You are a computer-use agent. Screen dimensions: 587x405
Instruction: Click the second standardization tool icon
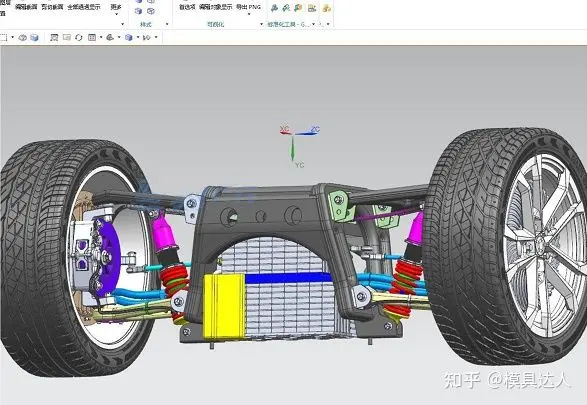[x=286, y=8]
